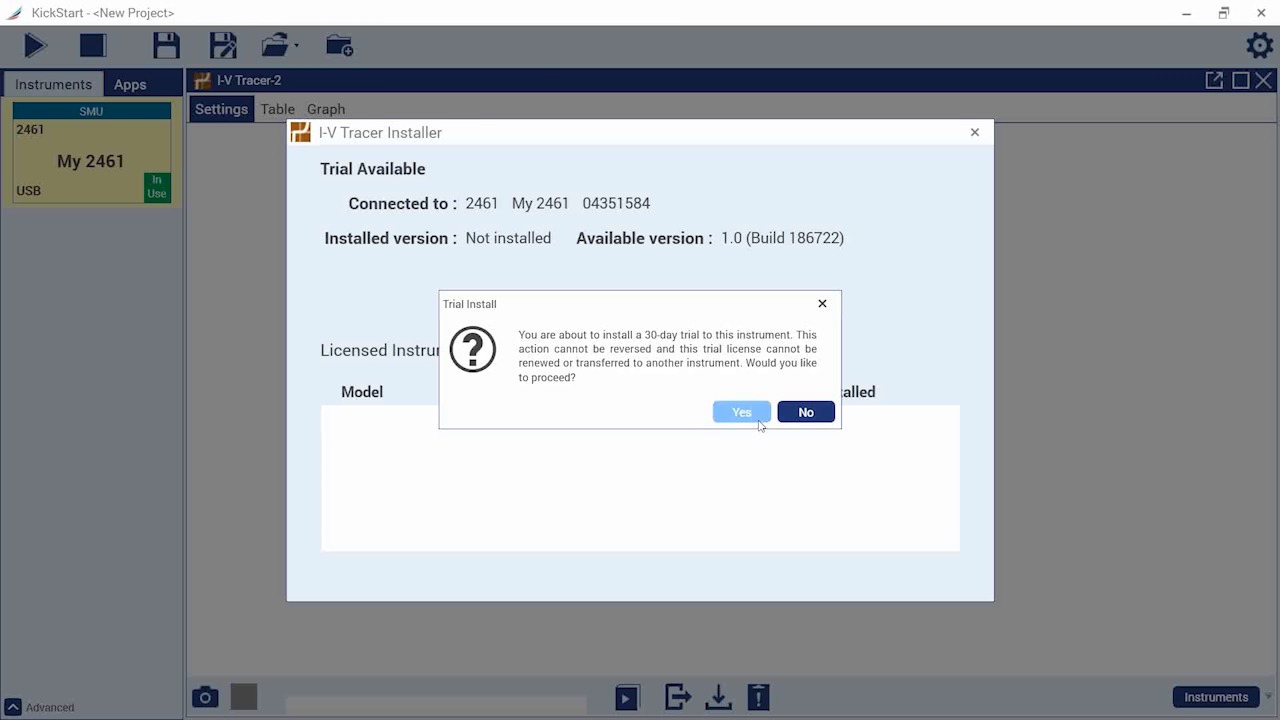Select the Graph tab
The height and width of the screenshot is (720, 1280).
[x=326, y=109]
